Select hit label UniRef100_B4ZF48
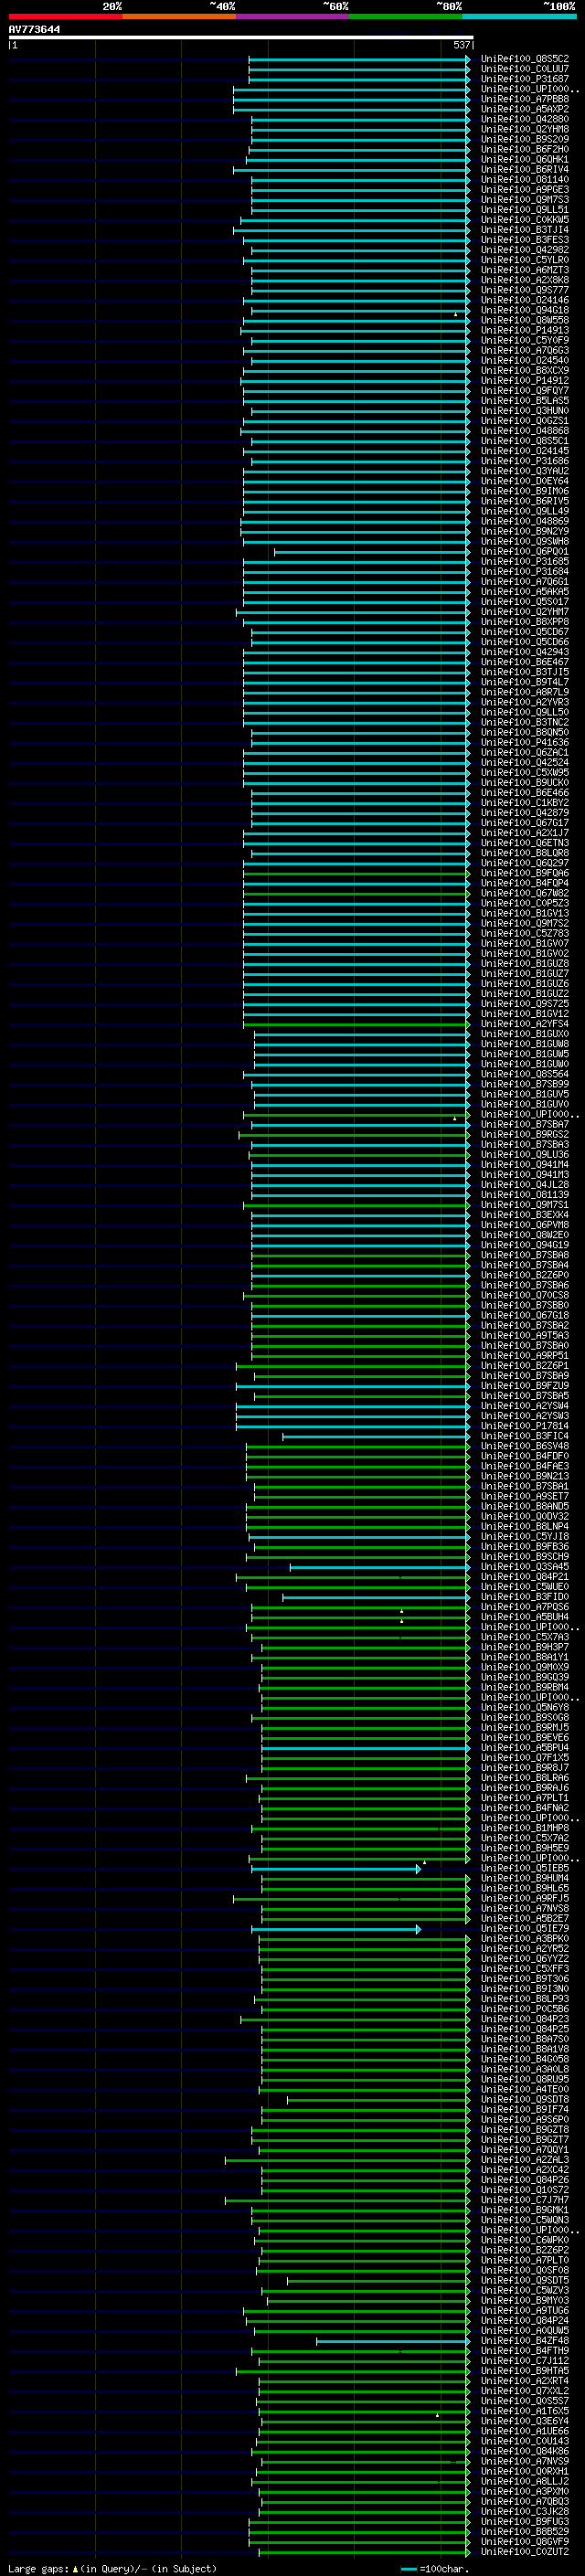The width and height of the screenshot is (585, 2576). [x=525, y=2341]
